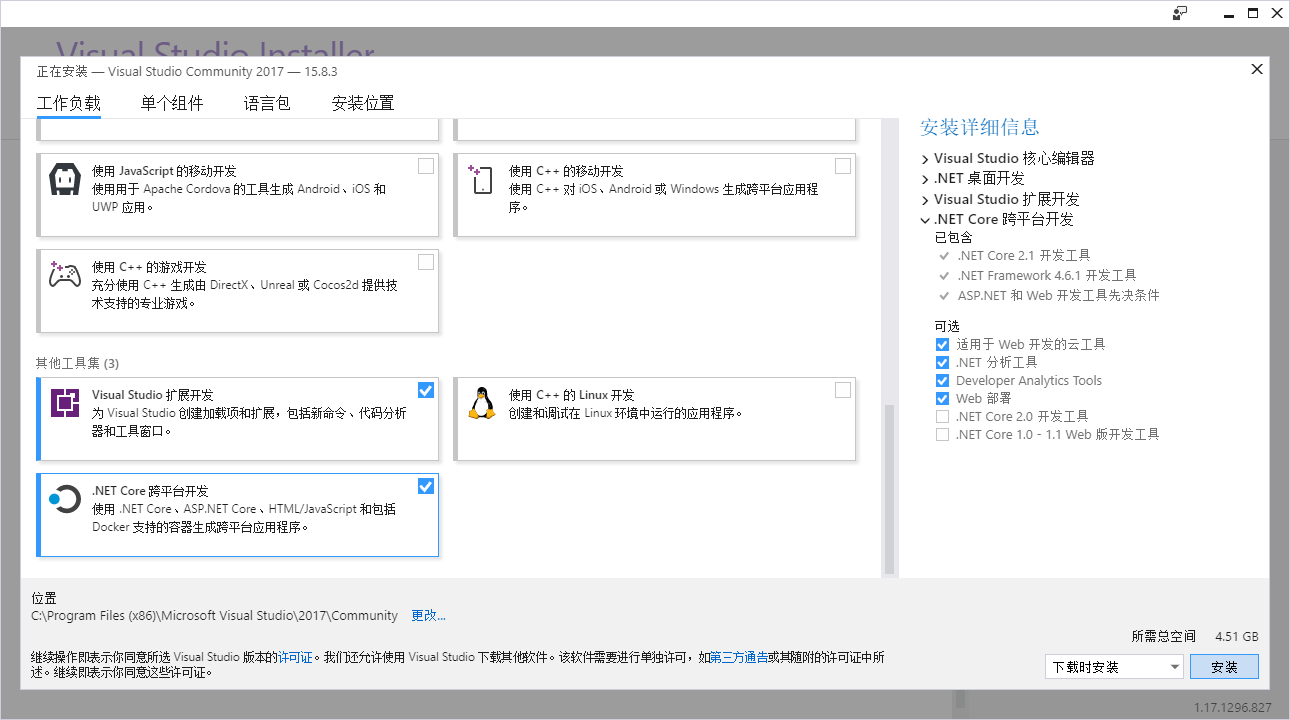Click the 安装详细信息 heading

(980, 127)
